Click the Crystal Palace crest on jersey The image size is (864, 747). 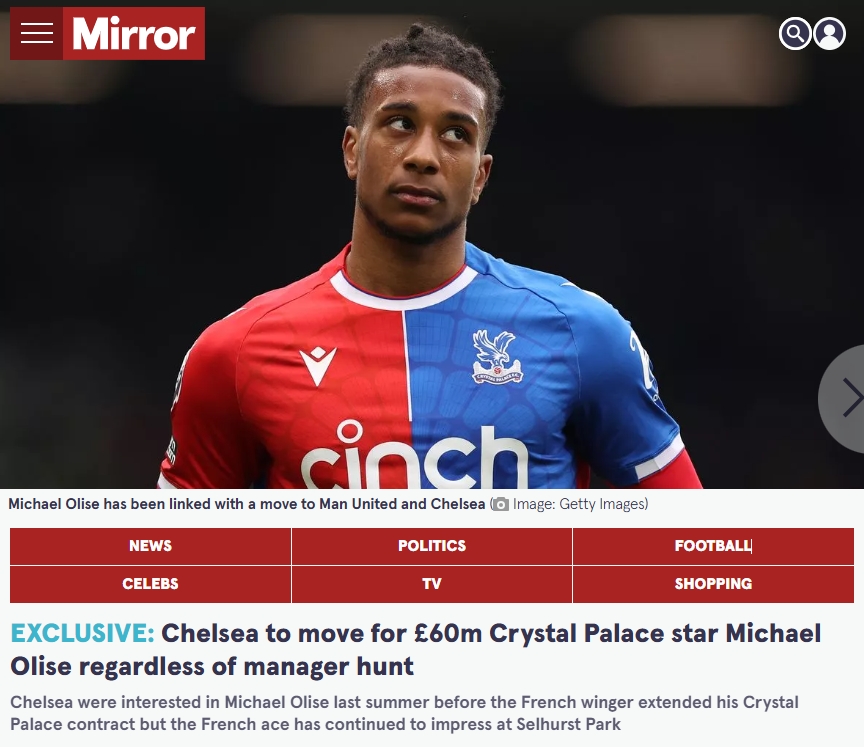(x=496, y=356)
